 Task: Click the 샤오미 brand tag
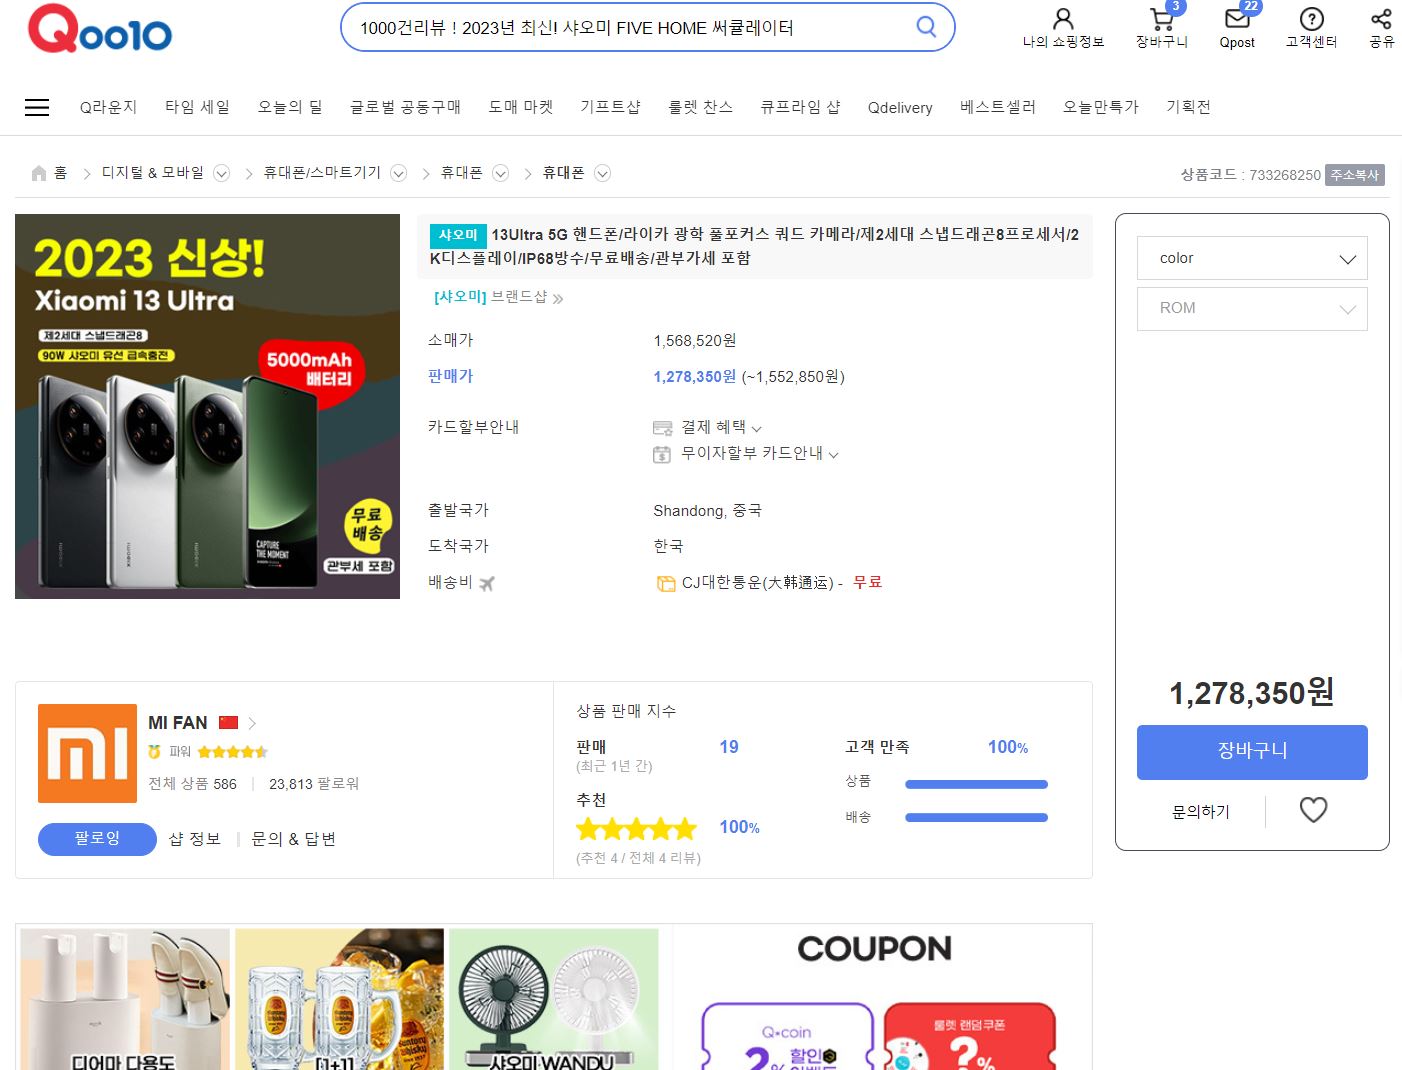458,235
